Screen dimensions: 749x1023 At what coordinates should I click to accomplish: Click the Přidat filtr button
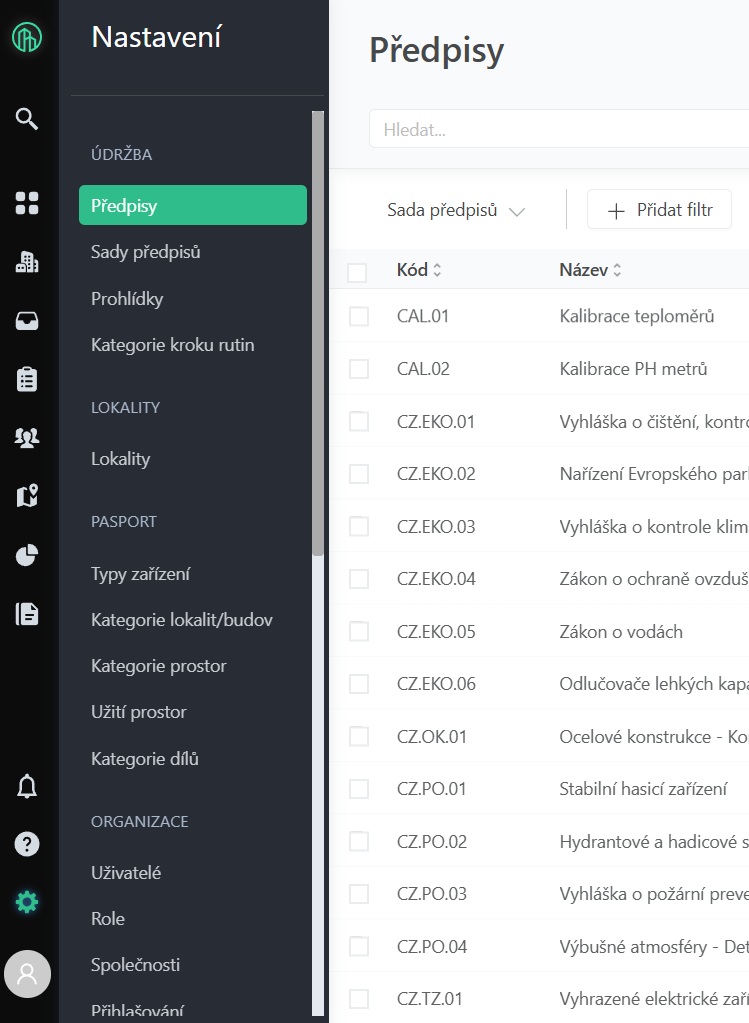(x=659, y=211)
